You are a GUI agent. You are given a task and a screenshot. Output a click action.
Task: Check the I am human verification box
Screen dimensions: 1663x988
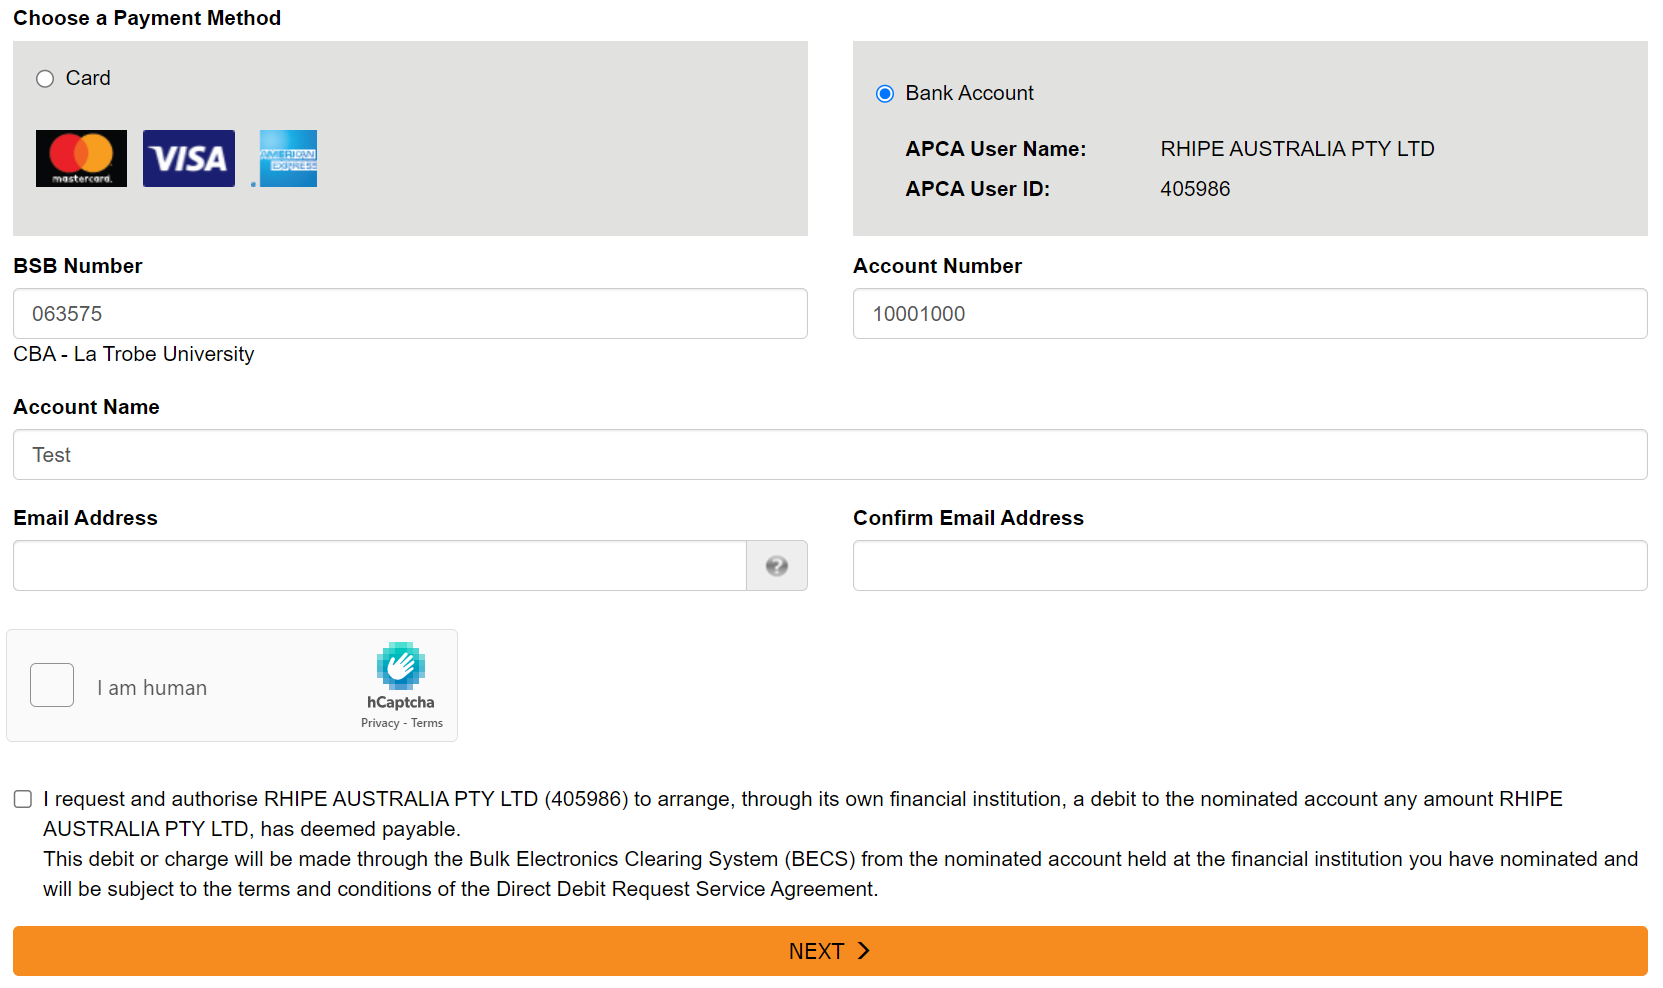click(x=51, y=685)
